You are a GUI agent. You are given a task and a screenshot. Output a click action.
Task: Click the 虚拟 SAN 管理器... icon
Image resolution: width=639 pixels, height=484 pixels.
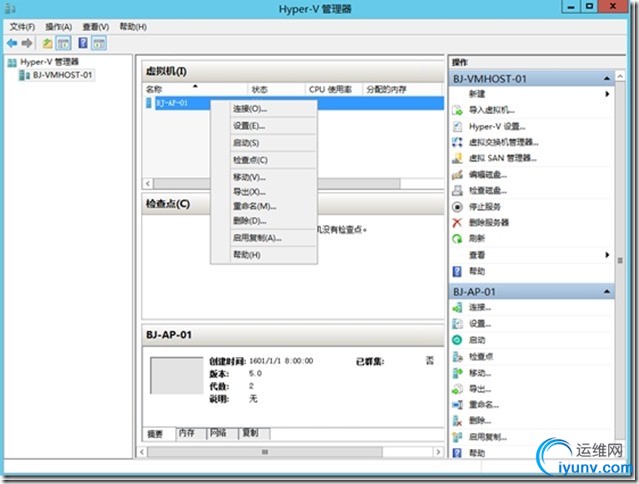click(x=457, y=158)
